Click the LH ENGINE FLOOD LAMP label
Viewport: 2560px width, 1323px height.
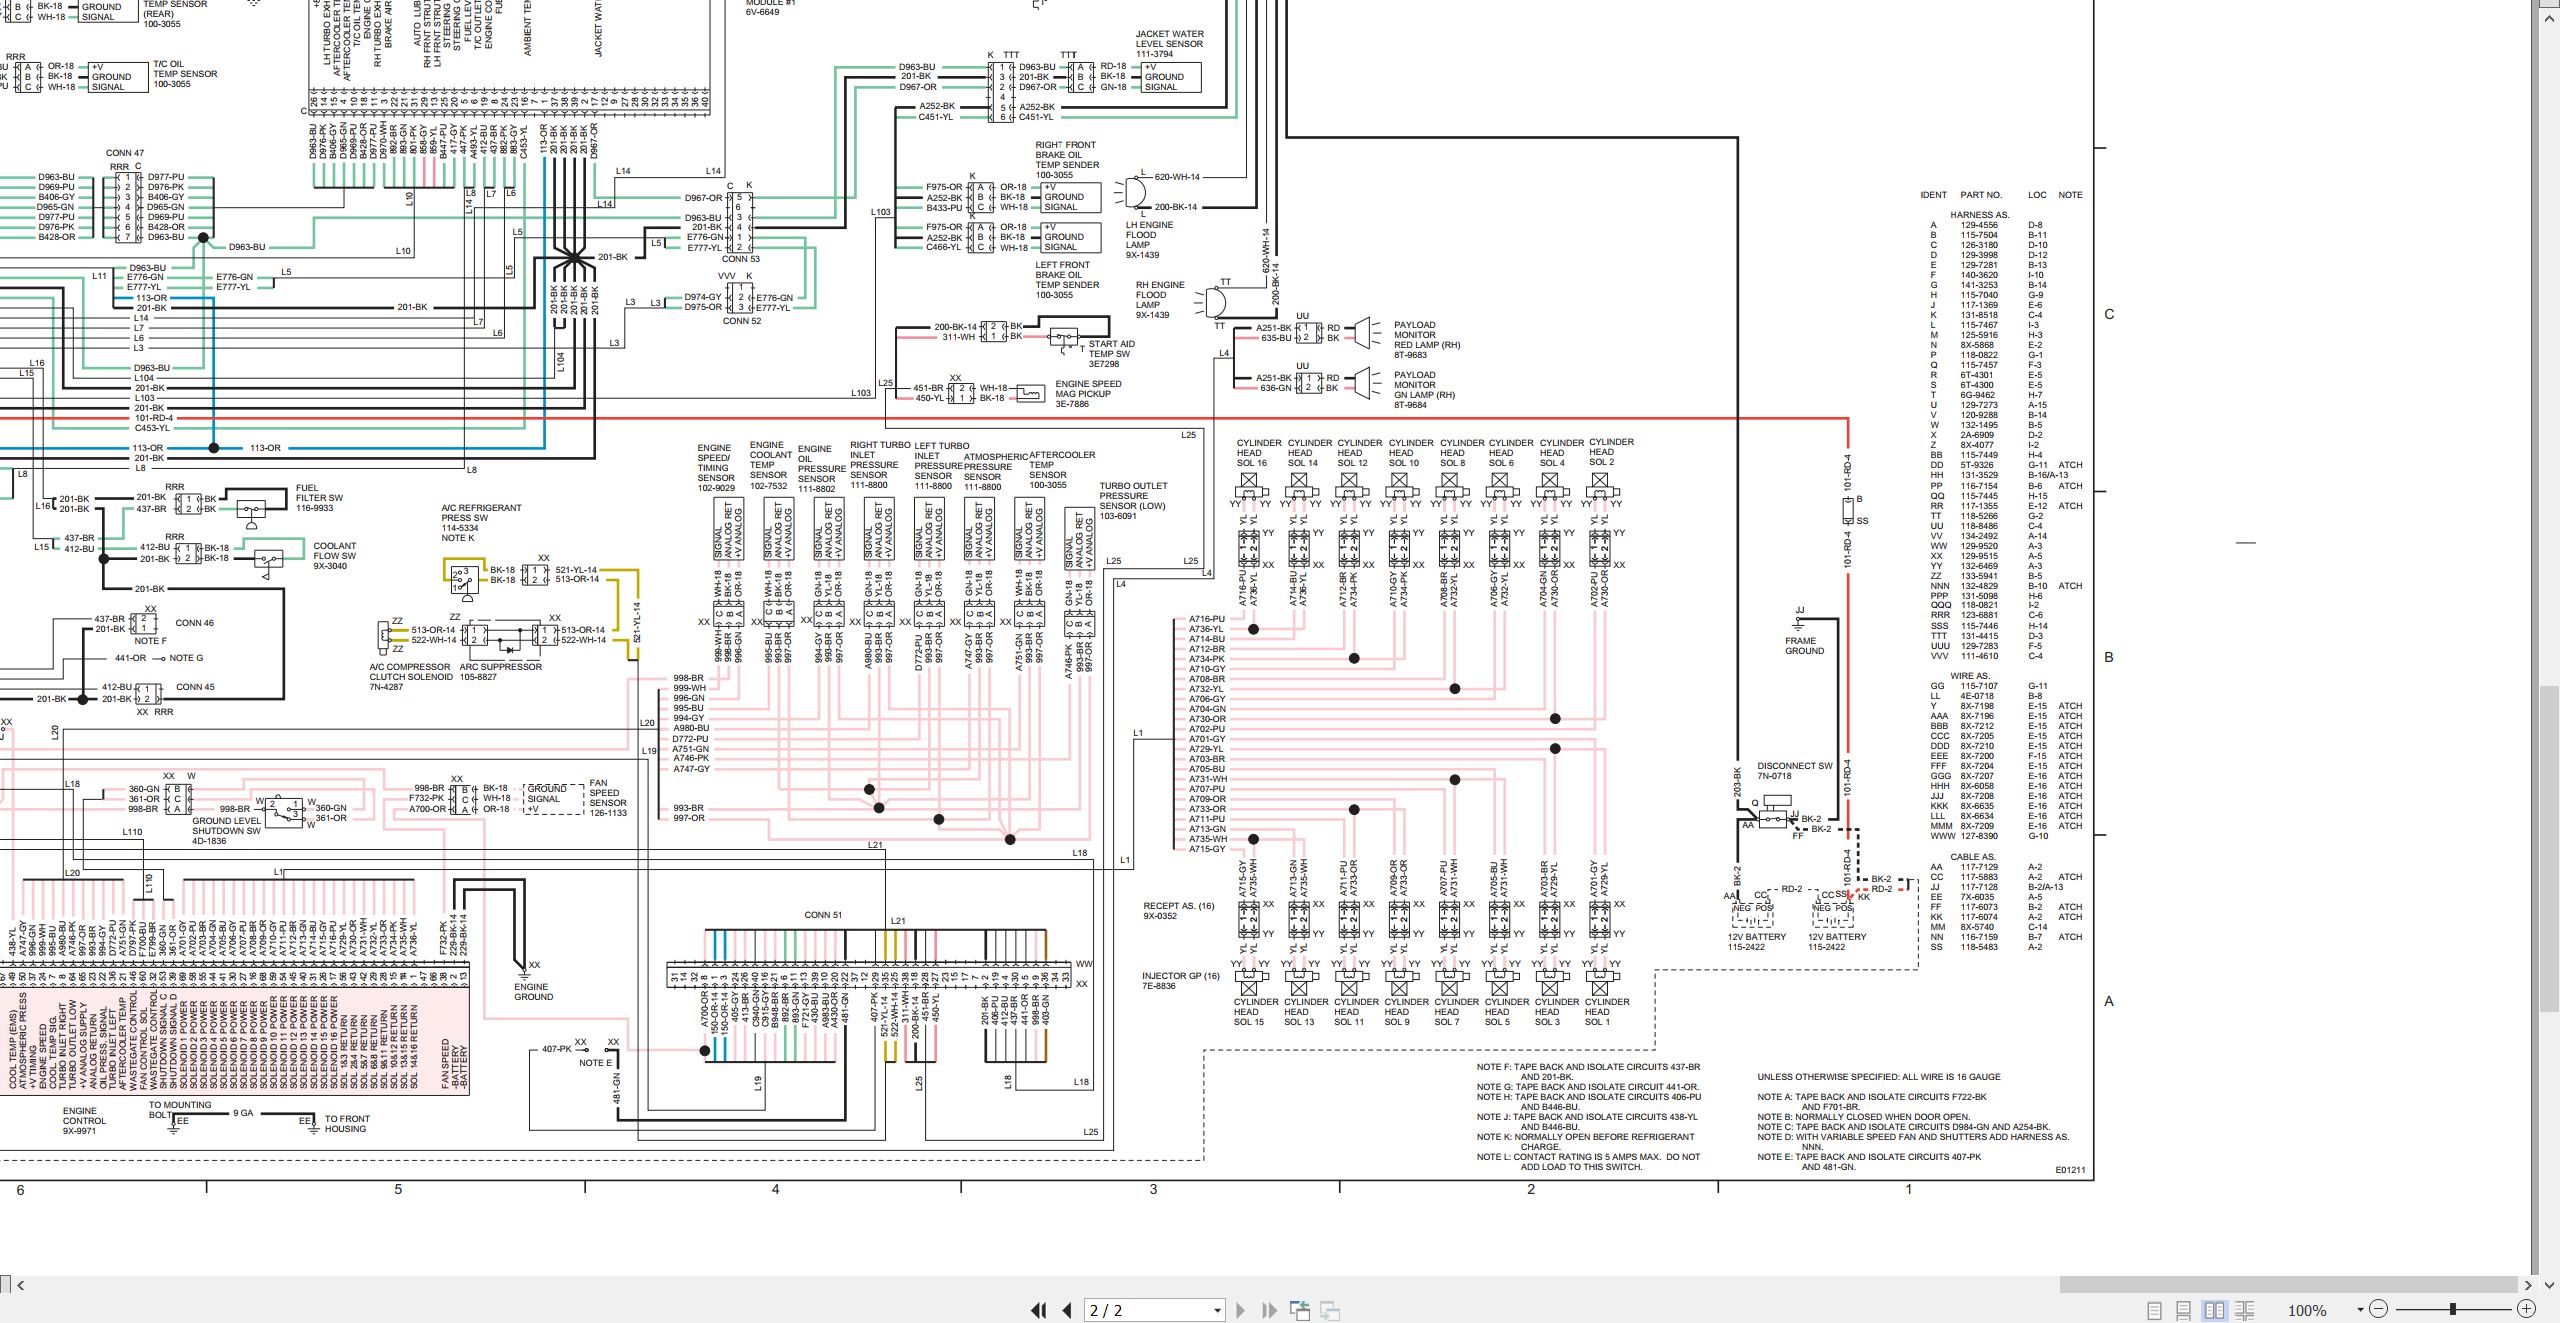click(x=1149, y=235)
